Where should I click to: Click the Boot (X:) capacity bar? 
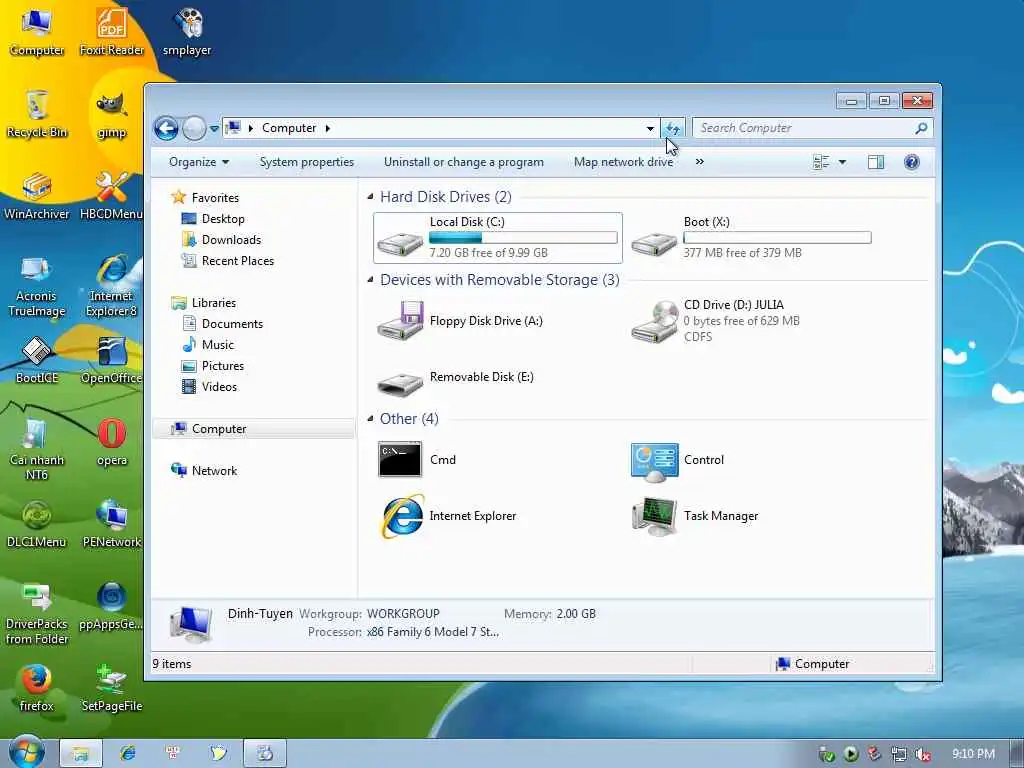click(x=777, y=238)
